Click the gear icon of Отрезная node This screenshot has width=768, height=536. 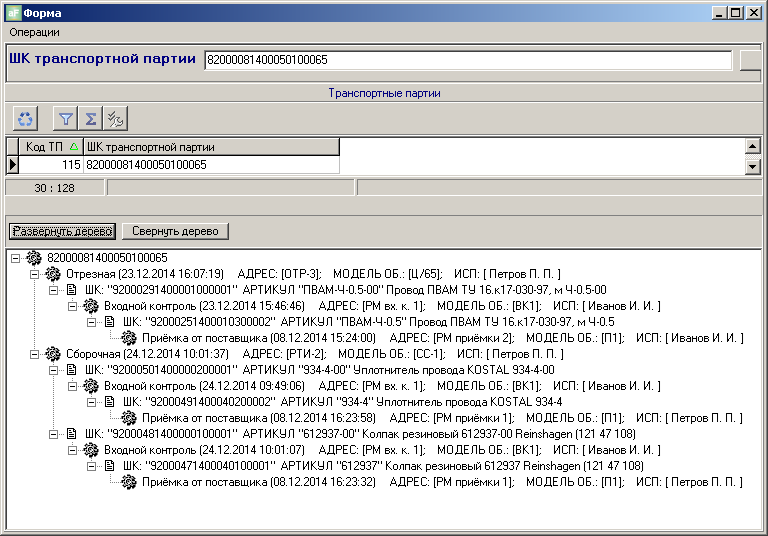click(x=53, y=274)
